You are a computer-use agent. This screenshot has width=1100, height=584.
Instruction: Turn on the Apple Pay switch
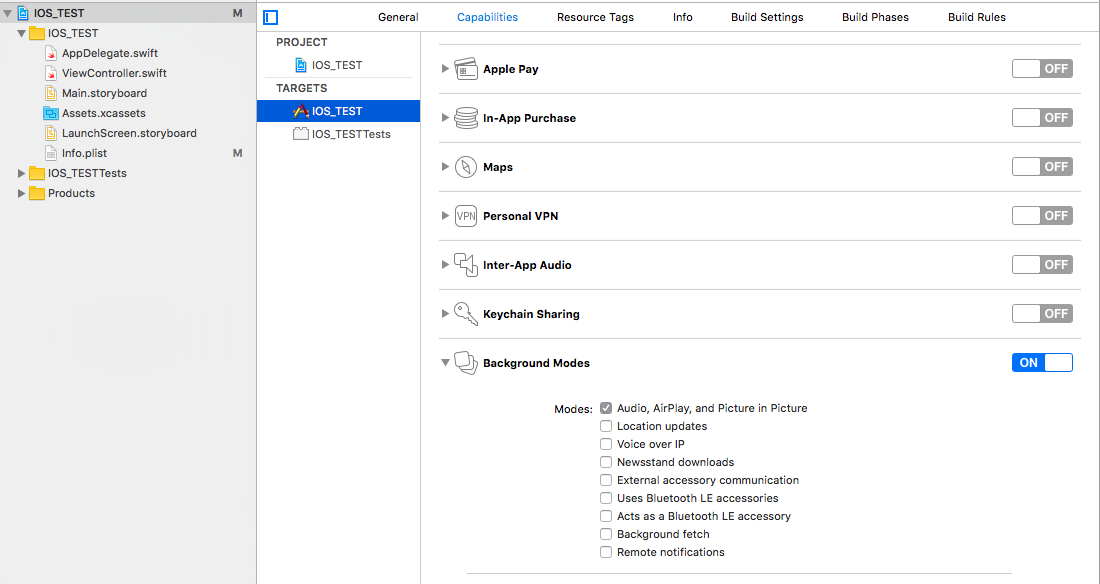pyautogui.click(x=1042, y=69)
